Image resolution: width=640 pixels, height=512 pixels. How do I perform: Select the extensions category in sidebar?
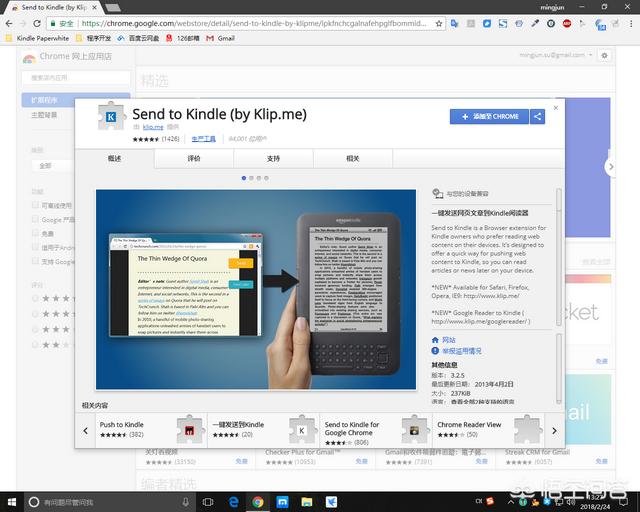pyautogui.click(x=48, y=100)
